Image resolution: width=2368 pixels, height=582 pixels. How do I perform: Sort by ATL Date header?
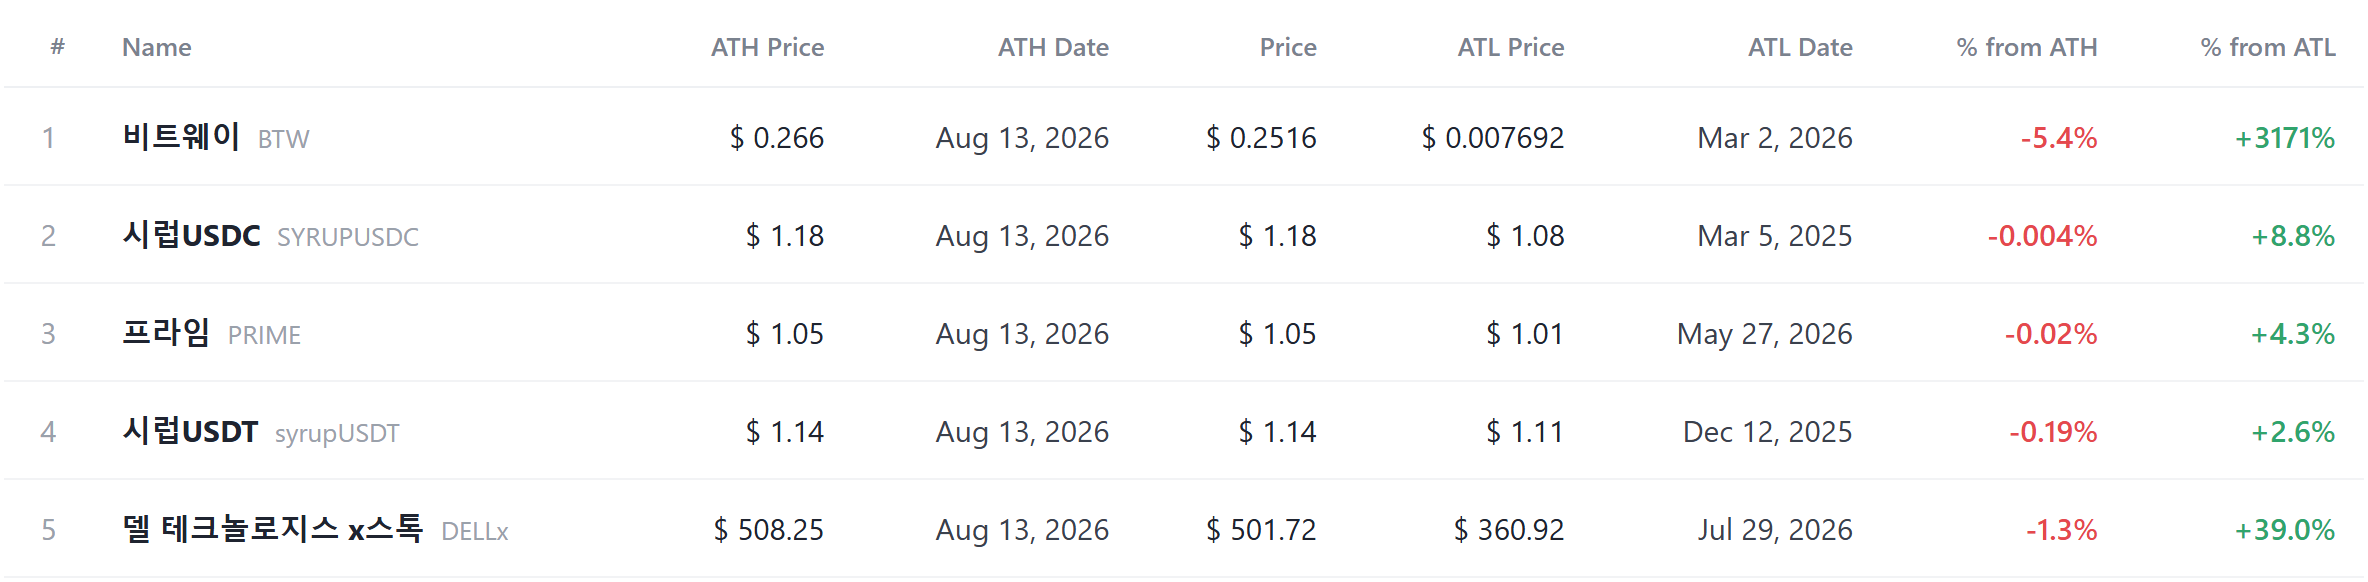click(1800, 47)
